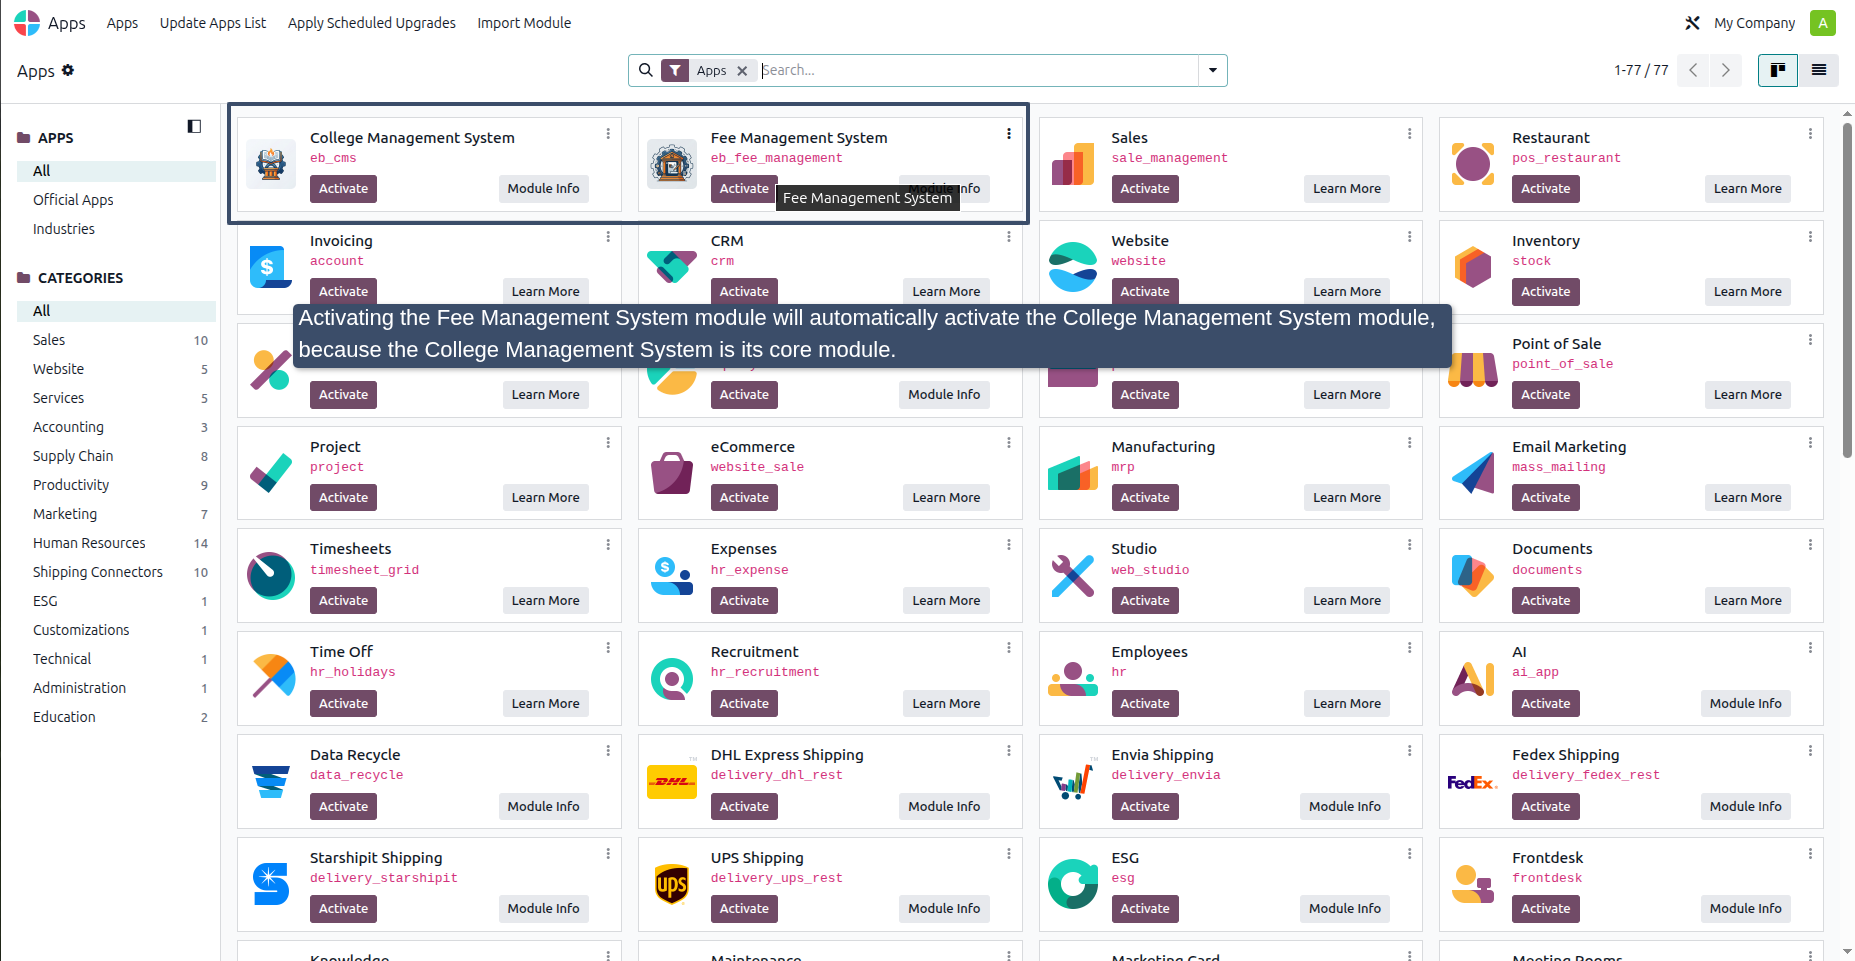Select the kanban view icon
1855x961 pixels.
[x=1777, y=70]
